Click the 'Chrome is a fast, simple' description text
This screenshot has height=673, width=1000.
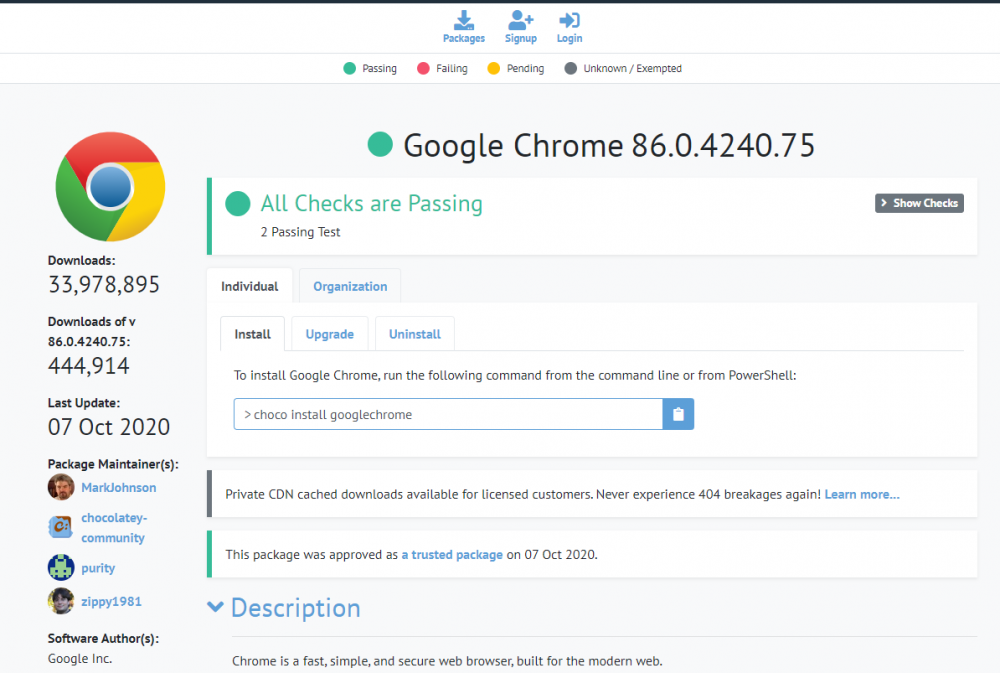447,661
